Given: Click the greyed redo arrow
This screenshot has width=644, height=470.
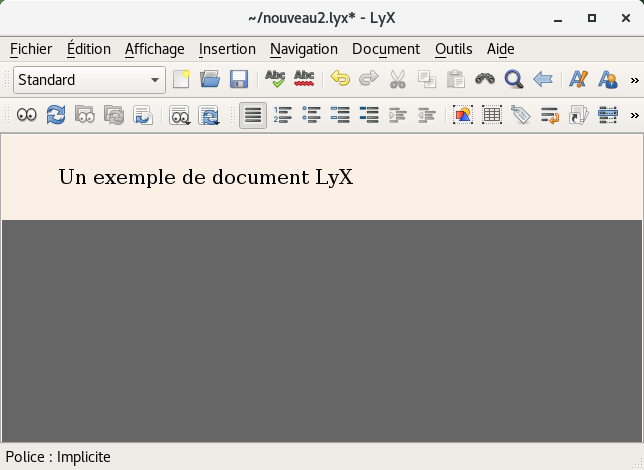Looking at the screenshot, I should pyautogui.click(x=369, y=79).
